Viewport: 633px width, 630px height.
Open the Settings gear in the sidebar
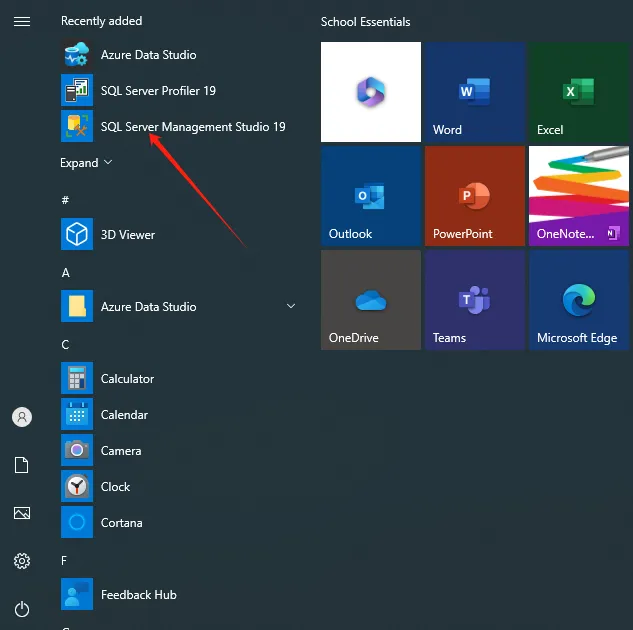22,561
